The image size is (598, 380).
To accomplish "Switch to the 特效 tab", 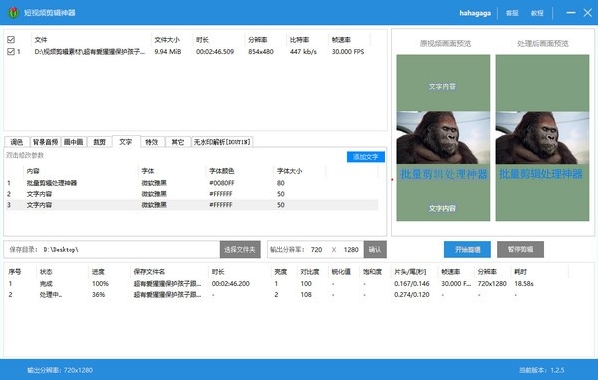I will (x=152, y=142).
